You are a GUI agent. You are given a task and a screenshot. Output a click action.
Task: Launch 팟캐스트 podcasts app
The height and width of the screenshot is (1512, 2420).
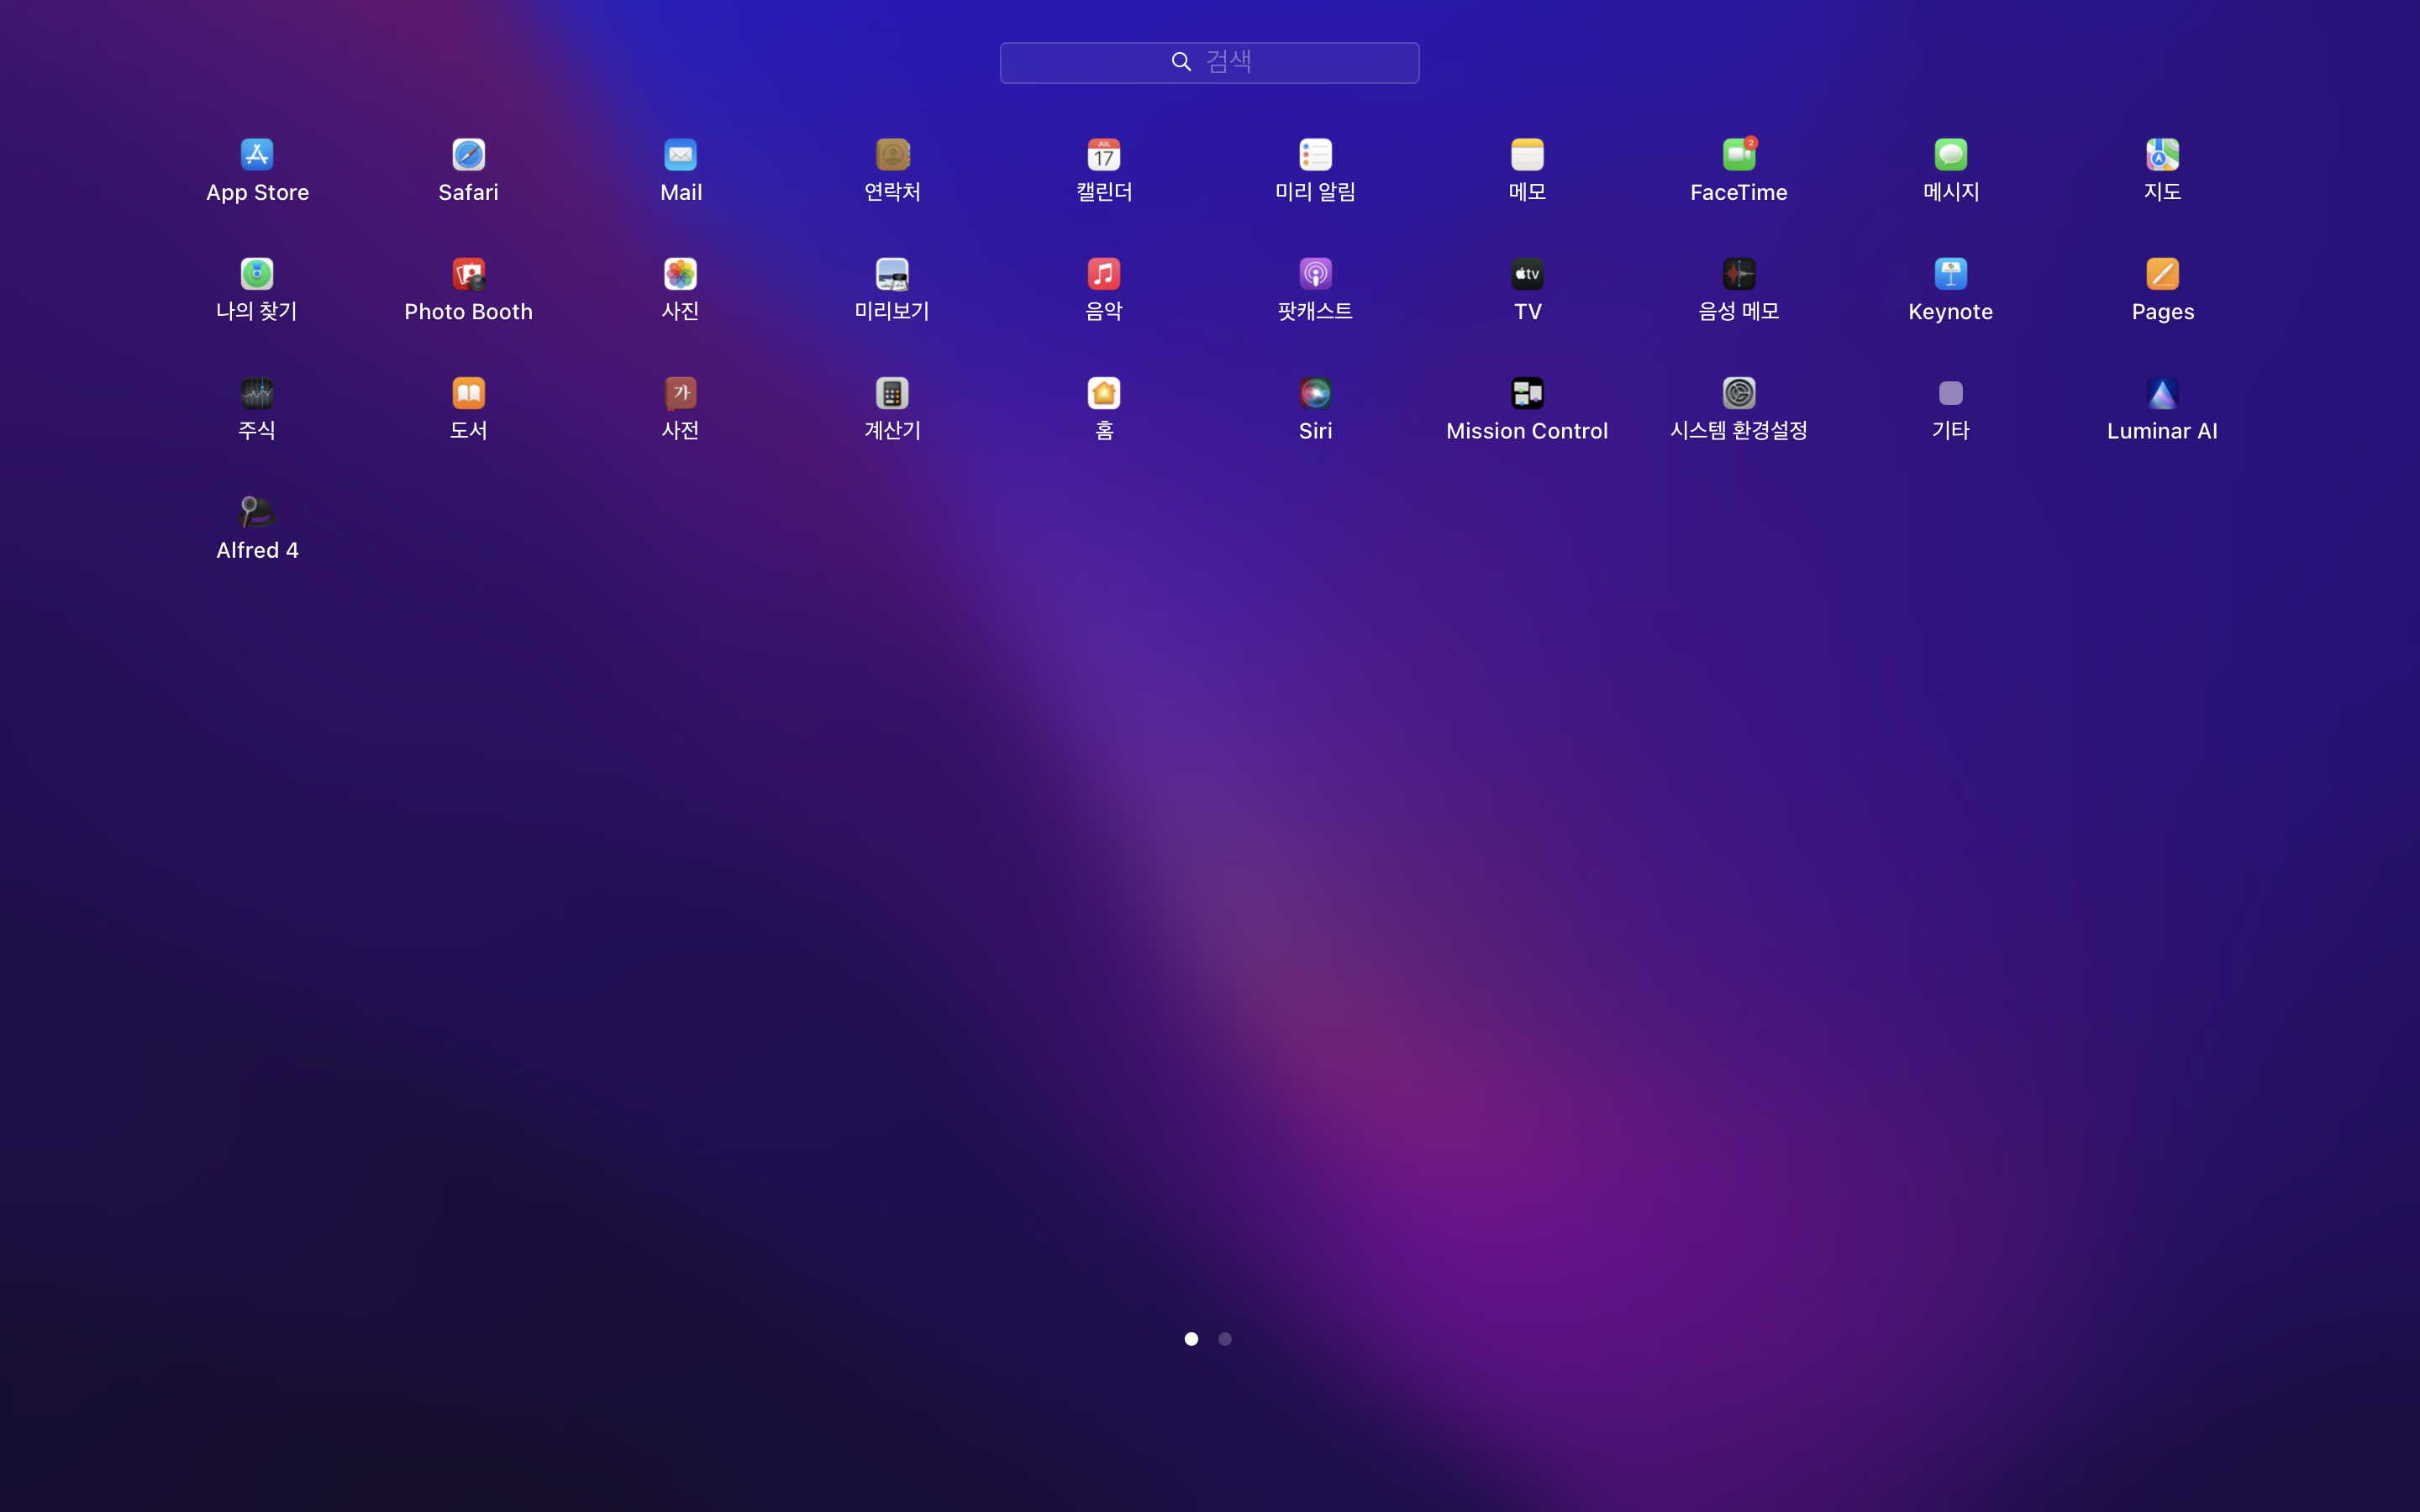click(x=1315, y=274)
